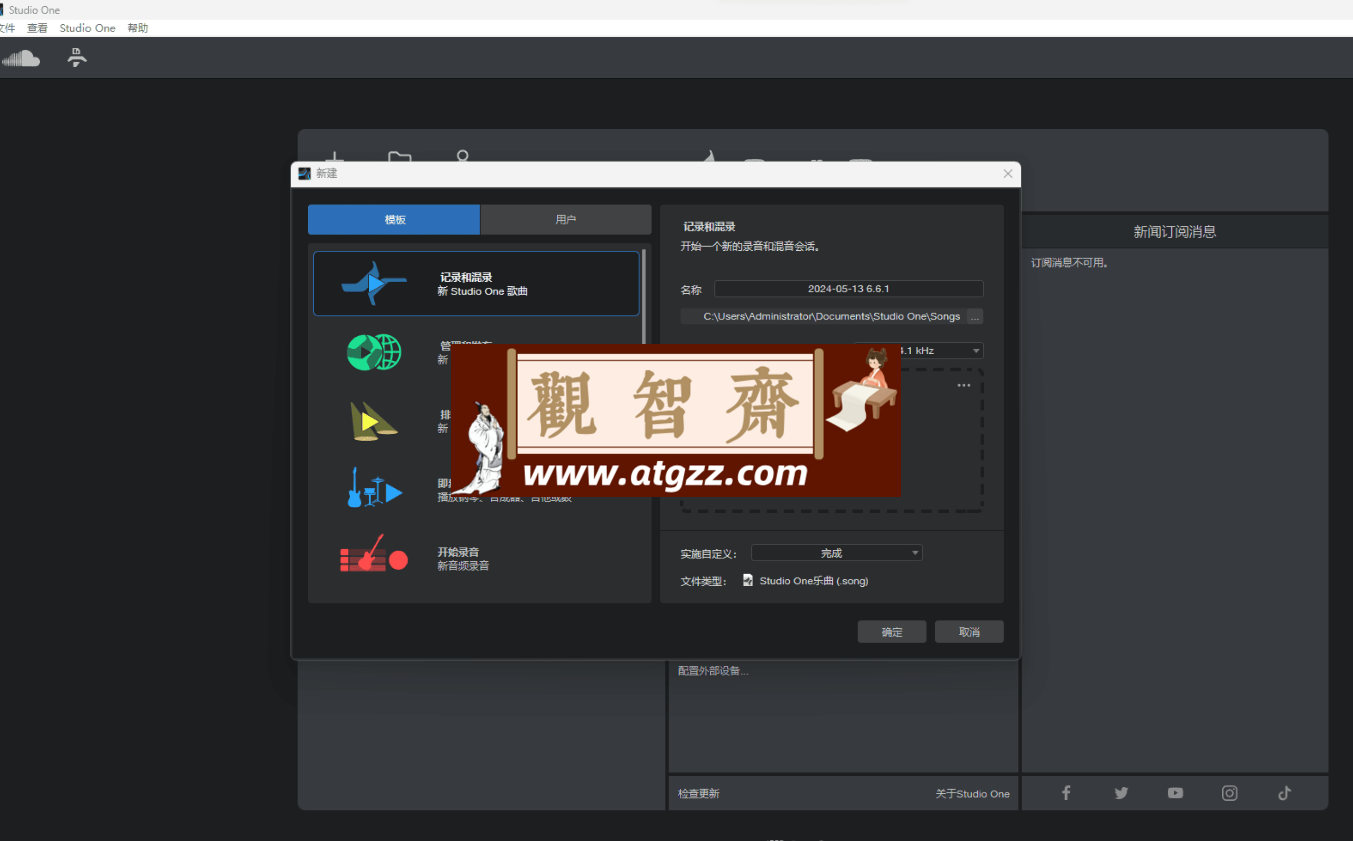This screenshot has width=1353, height=841.
Task: Click the … button in the dashed box
Action: [x=964, y=385]
